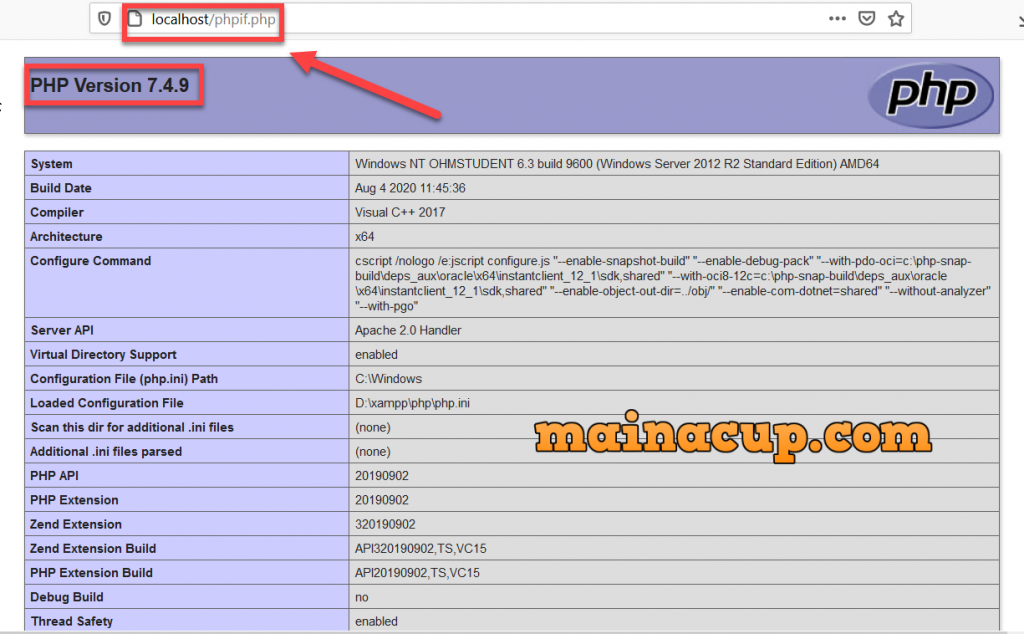
Task: Select the PHP Extension value 20190902
Action: click(381, 500)
